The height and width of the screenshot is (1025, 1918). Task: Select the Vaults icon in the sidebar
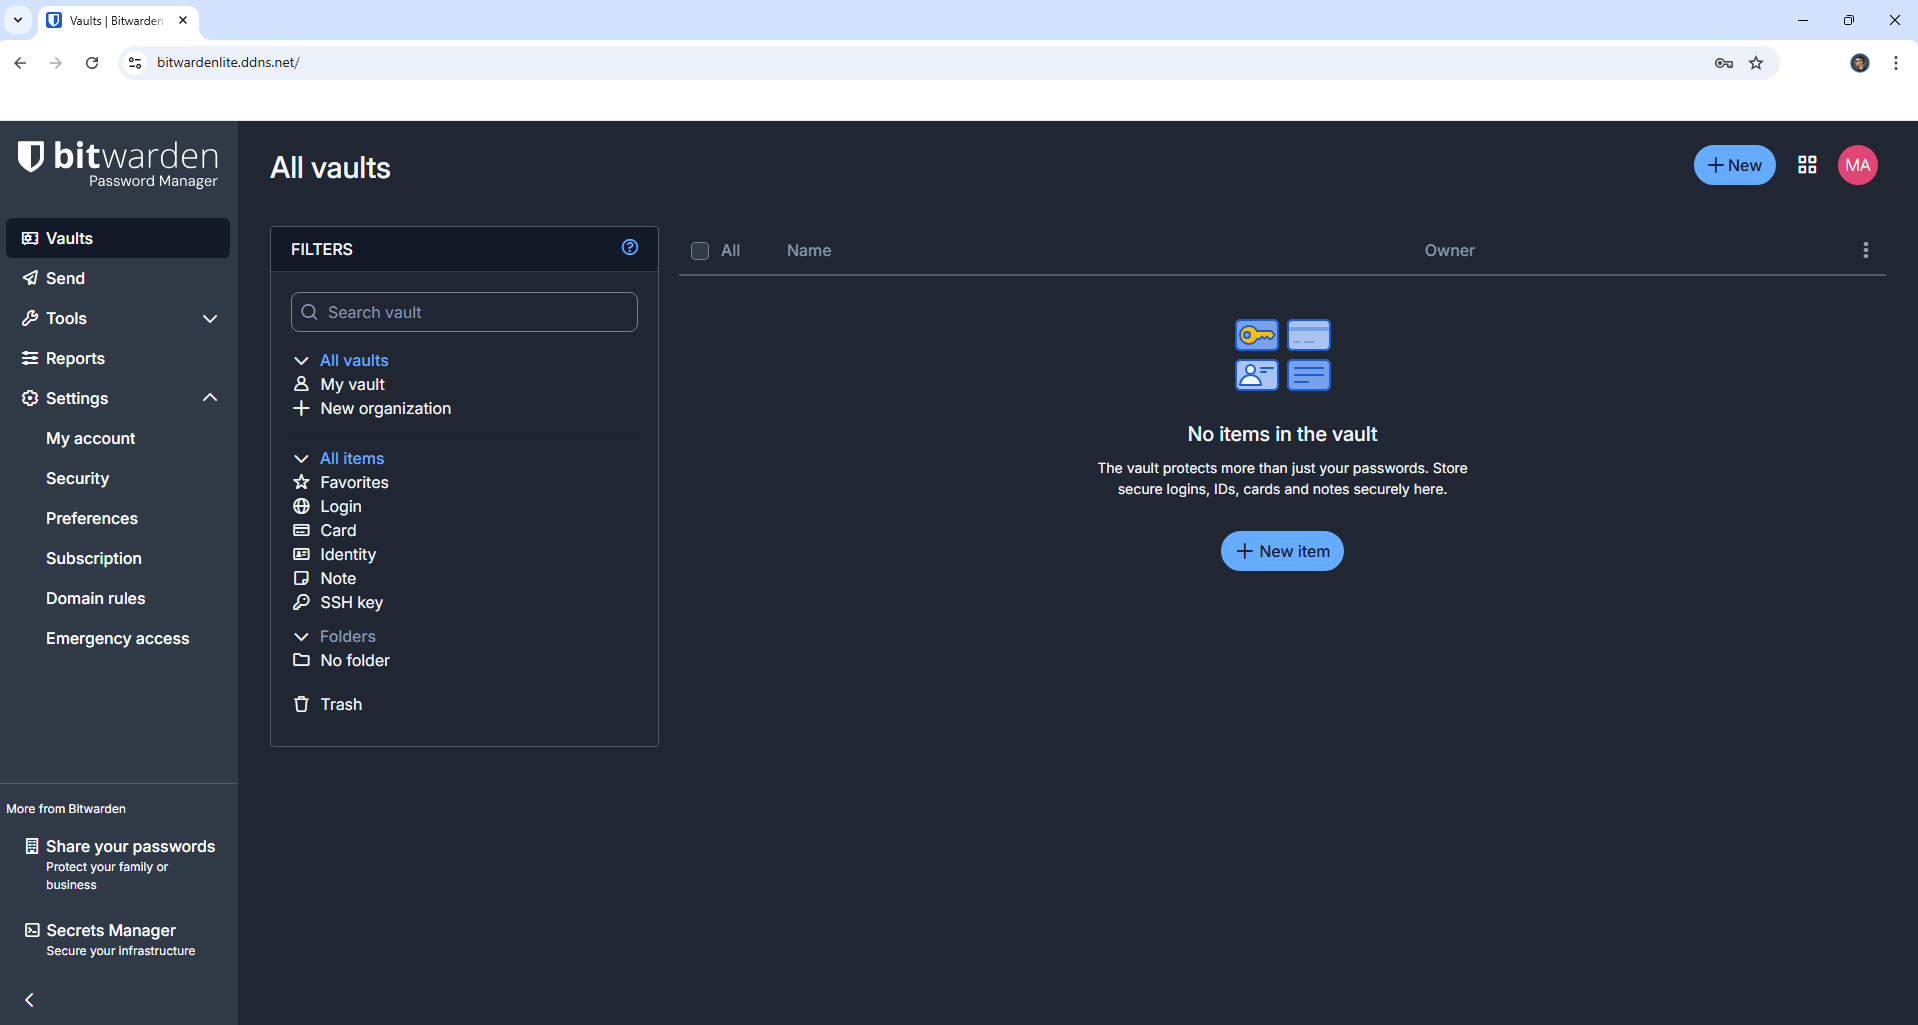tap(29, 238)
